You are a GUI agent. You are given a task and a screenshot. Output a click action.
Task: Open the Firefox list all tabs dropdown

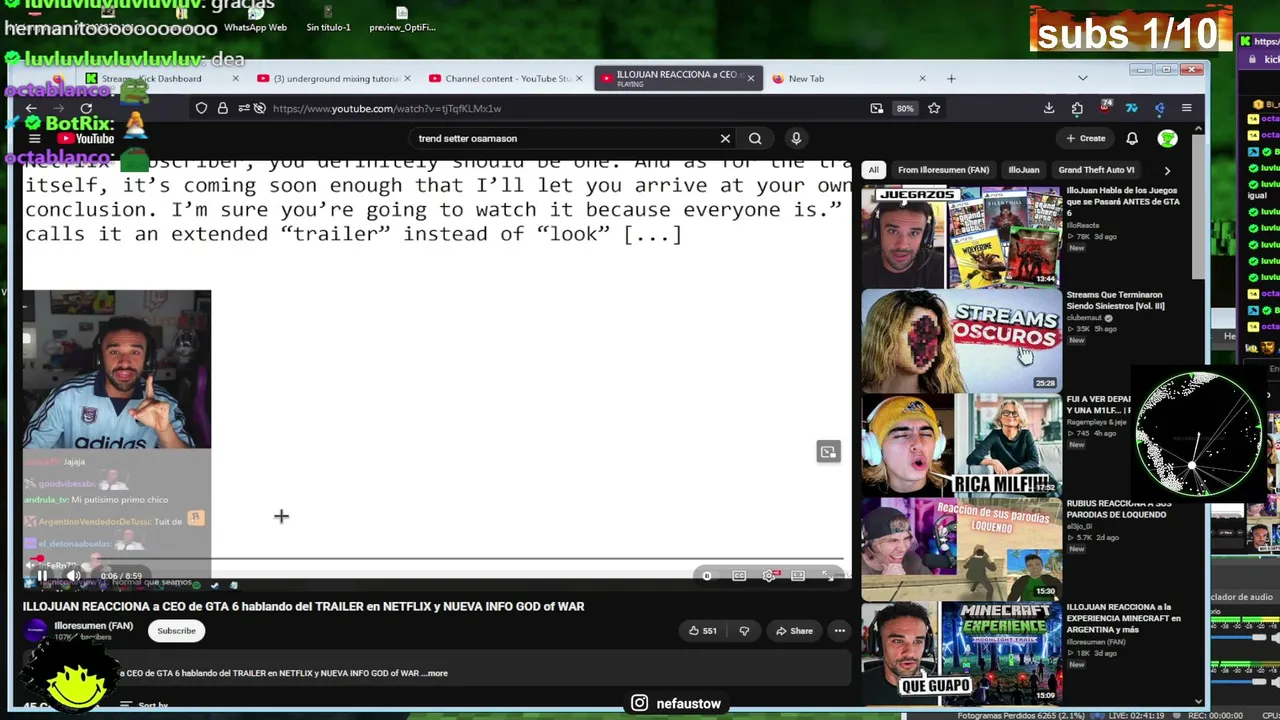pyautogui.click(x=1082, y=78)
